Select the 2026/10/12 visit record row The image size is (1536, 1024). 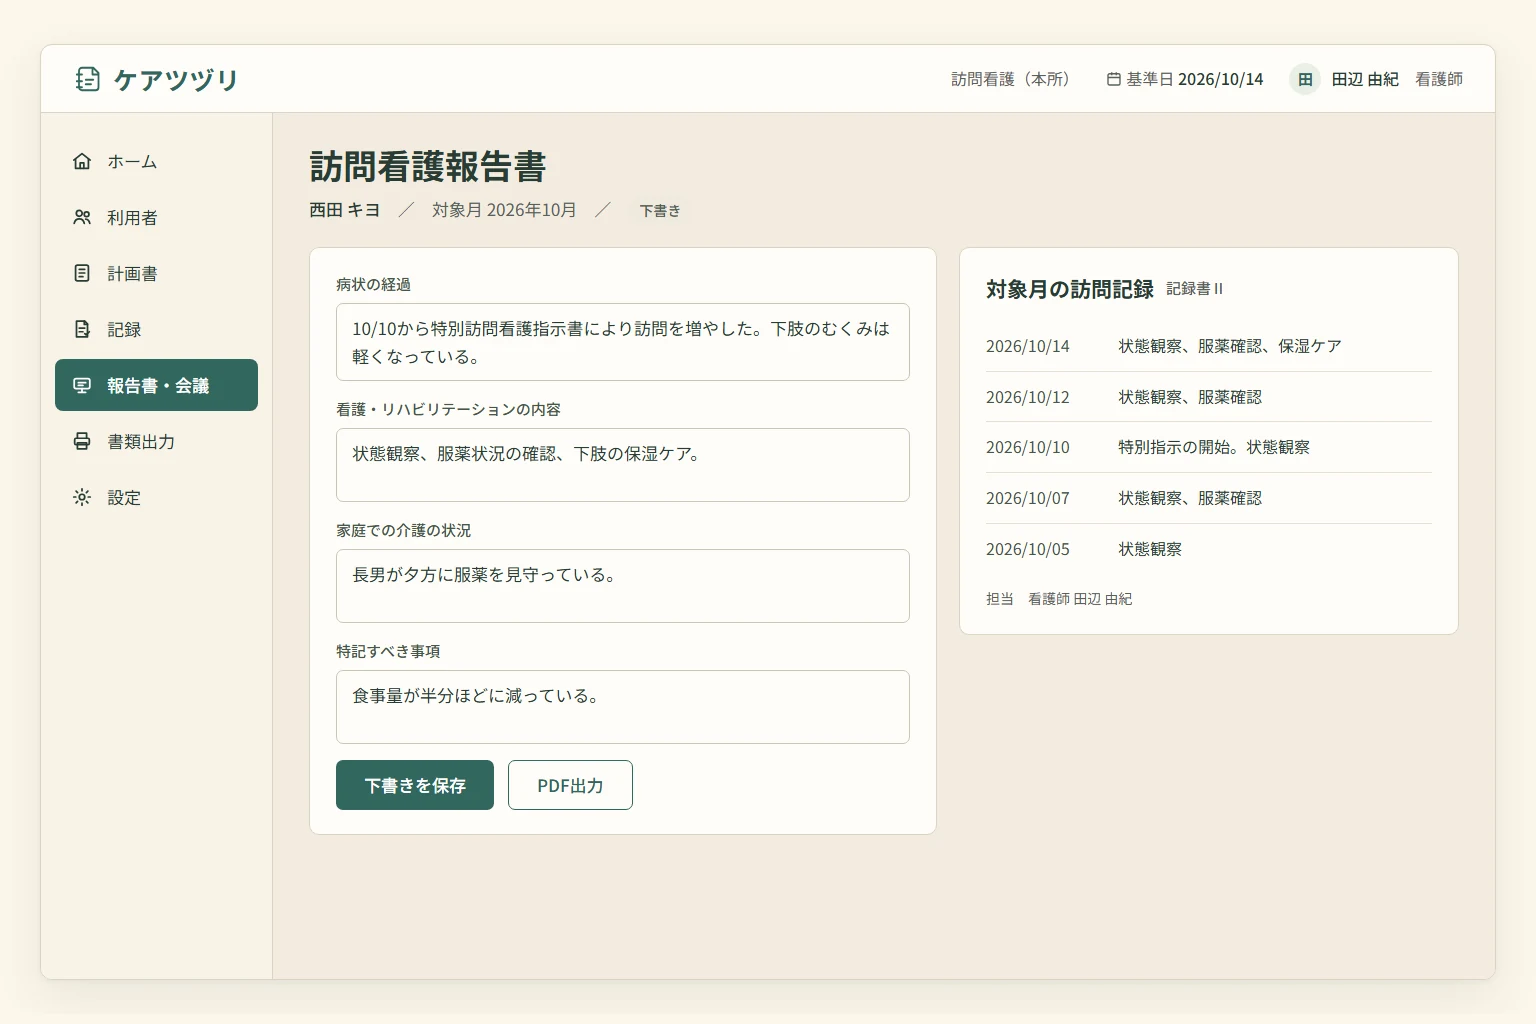(1209, 397)
